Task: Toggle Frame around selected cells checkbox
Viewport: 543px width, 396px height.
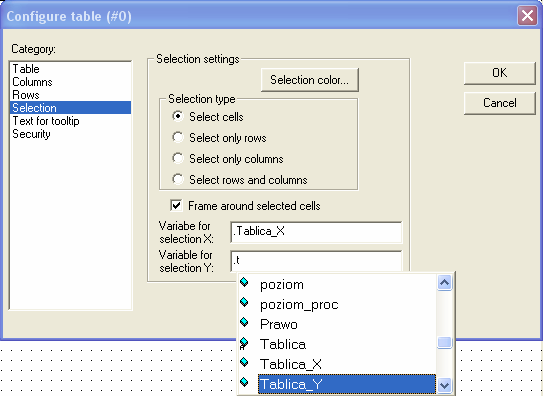Action: (176, 205)
